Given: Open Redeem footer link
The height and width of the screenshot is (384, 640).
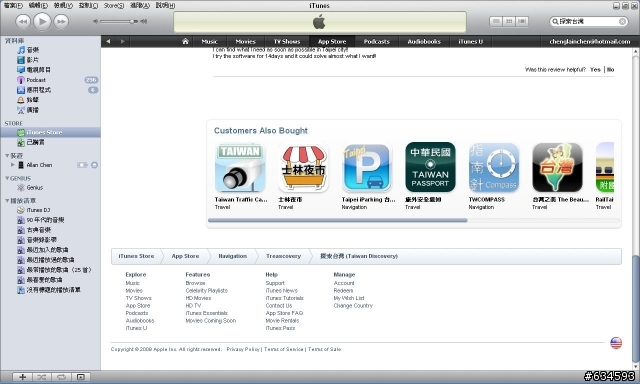Looking at the screenshot, I should (x=343, y=291).
